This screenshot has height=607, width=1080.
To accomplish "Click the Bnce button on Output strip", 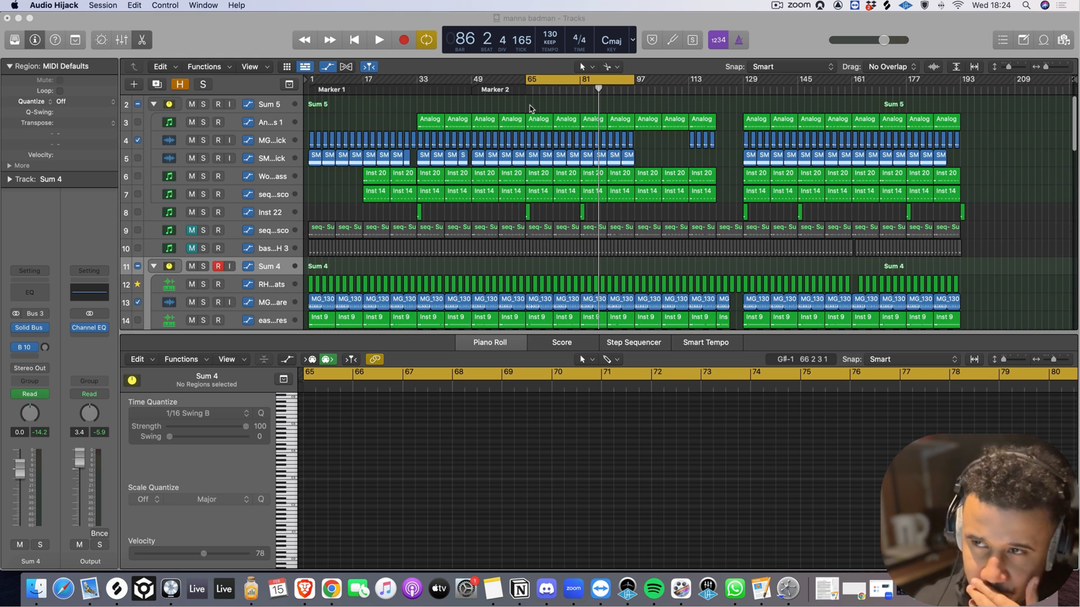I will pyautogui.click(x=99, y=533).
